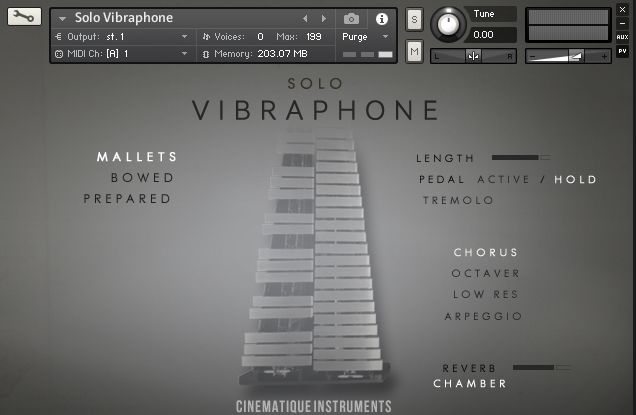Go to next instrument arrow

tap(324, 19)
